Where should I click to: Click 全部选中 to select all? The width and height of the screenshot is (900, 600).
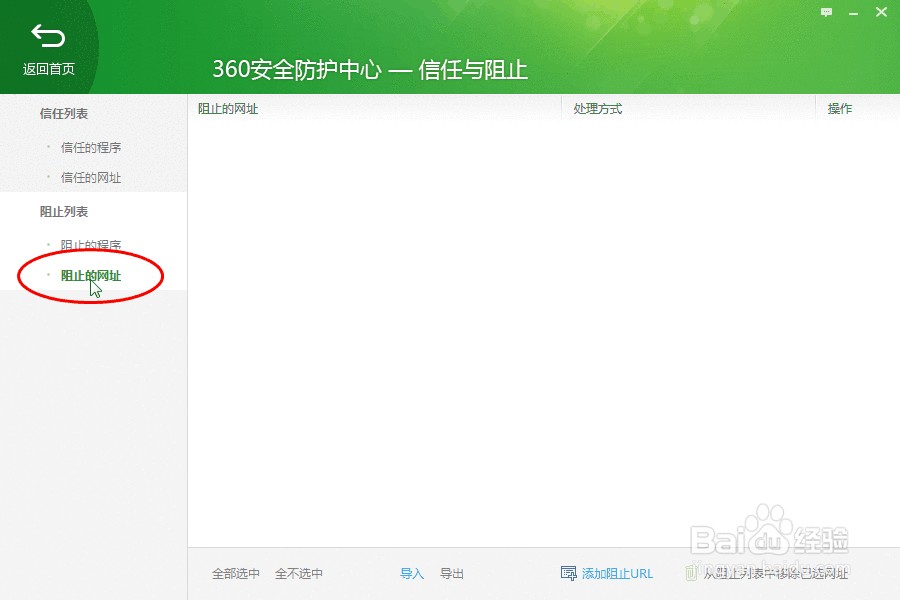pyautogui.click(x=236, y=574)
